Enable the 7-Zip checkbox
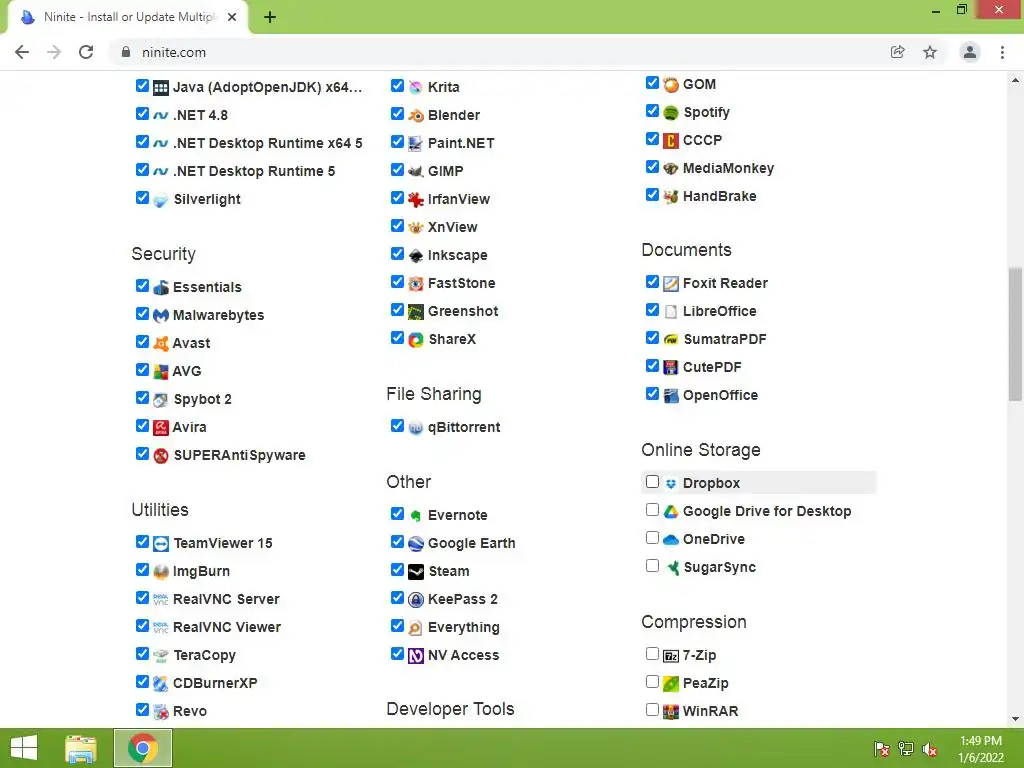Image resolution: width=1024 pixels, height=768 pixels. click(652, 654)
